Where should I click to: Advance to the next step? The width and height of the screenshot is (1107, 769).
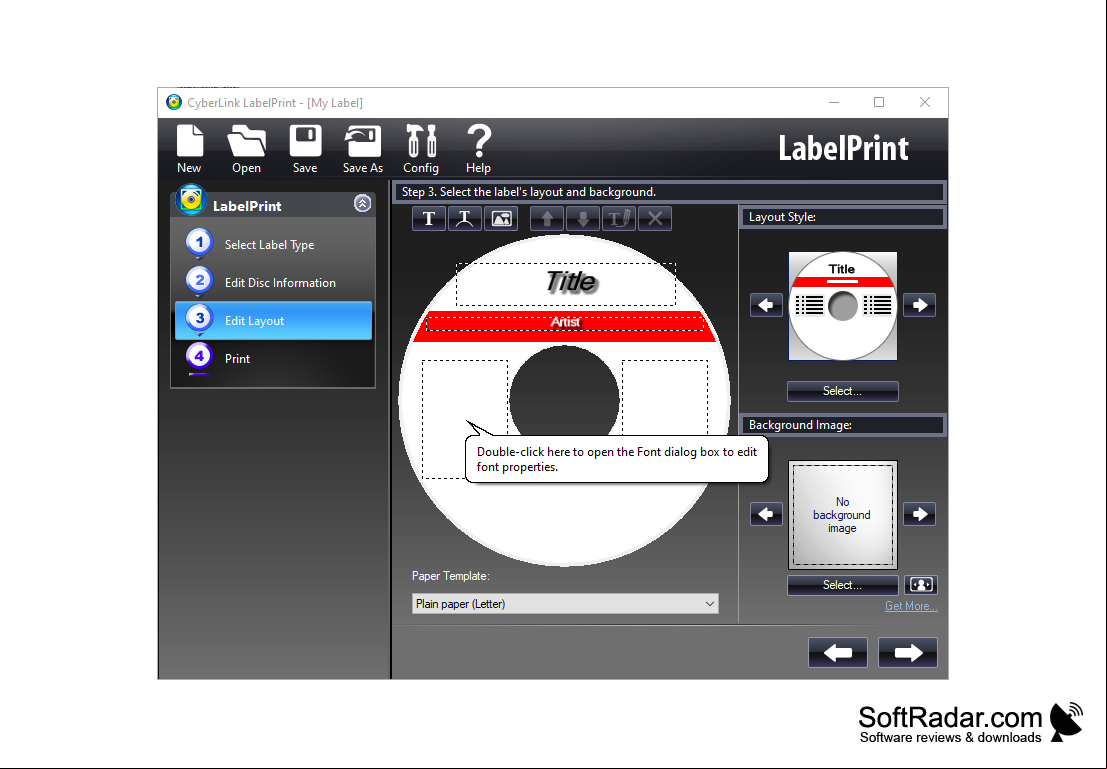pos(908,652)
